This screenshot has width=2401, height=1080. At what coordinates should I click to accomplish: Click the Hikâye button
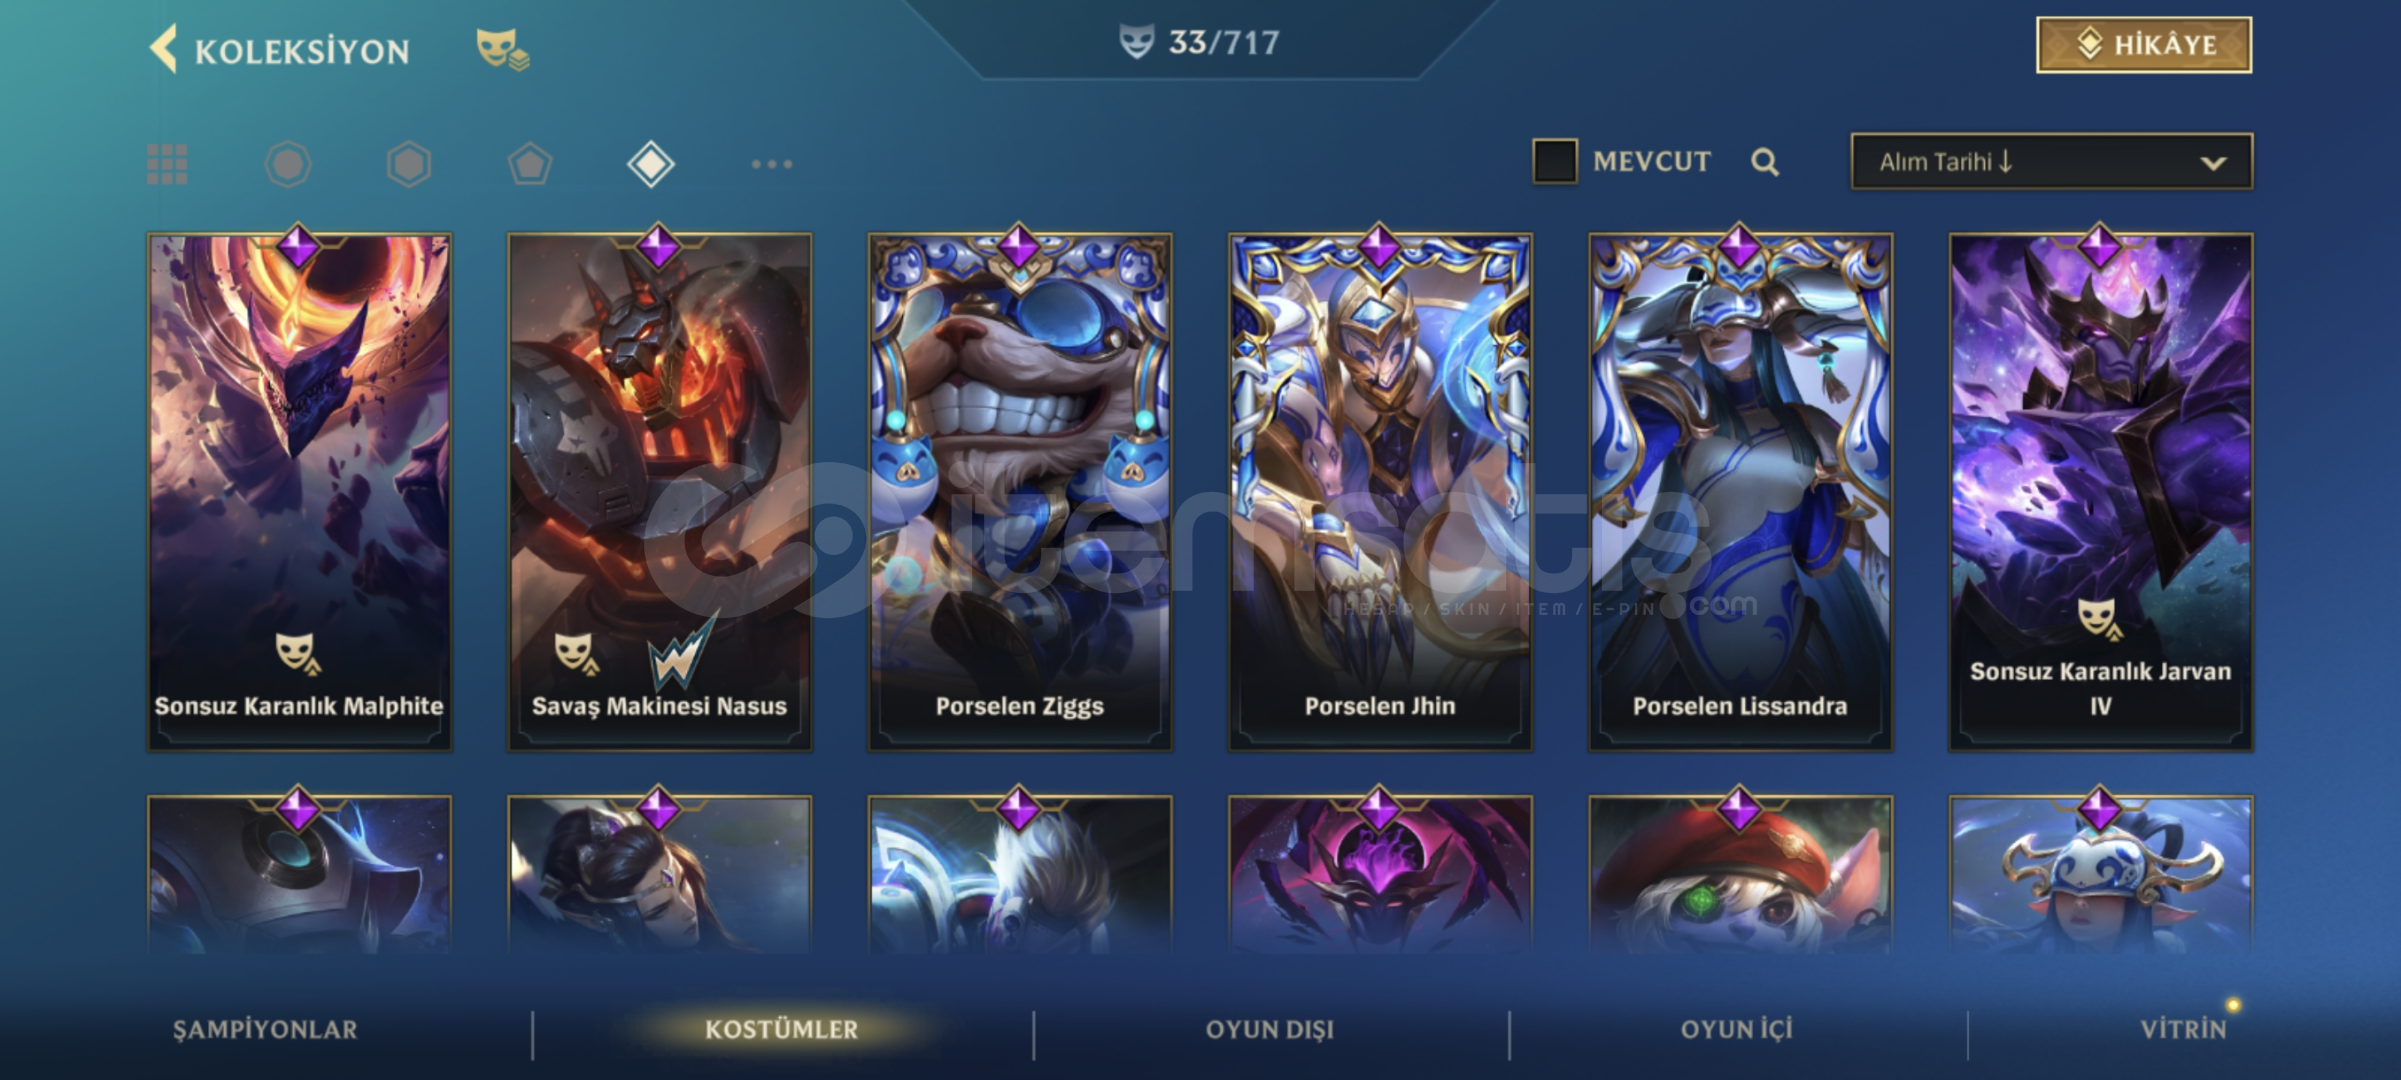[x=2144, y=45]
